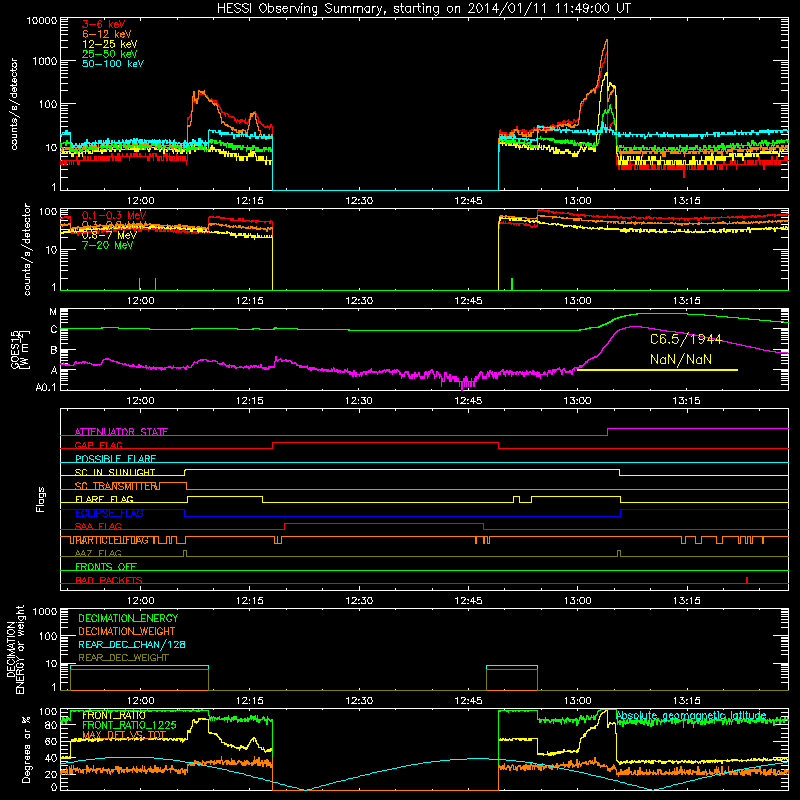The width and height of the screenshot is (800, 800).
Task: Click the '25-50 keV' legend entry
Action: 109,54
